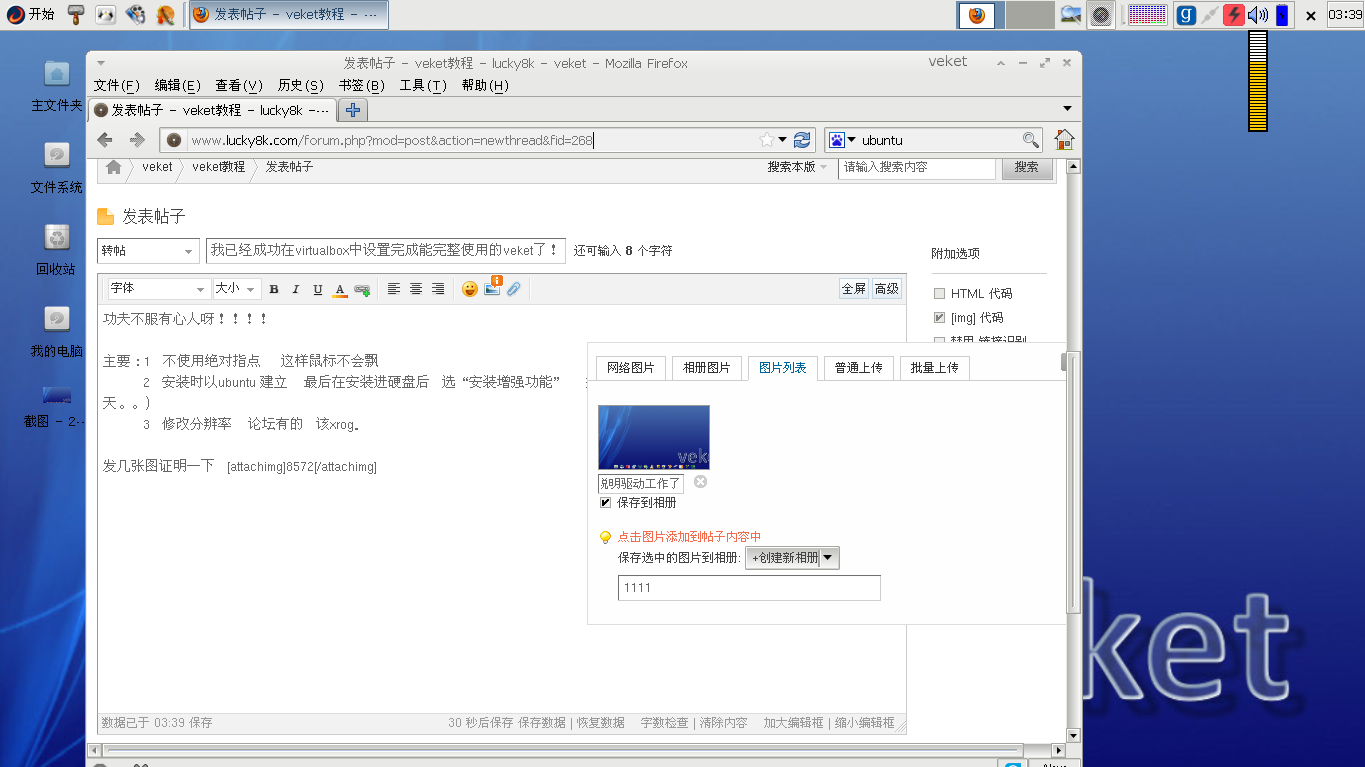Go back with Firefox back arrow
The image size is (1365, 767).
click(105, 140)
